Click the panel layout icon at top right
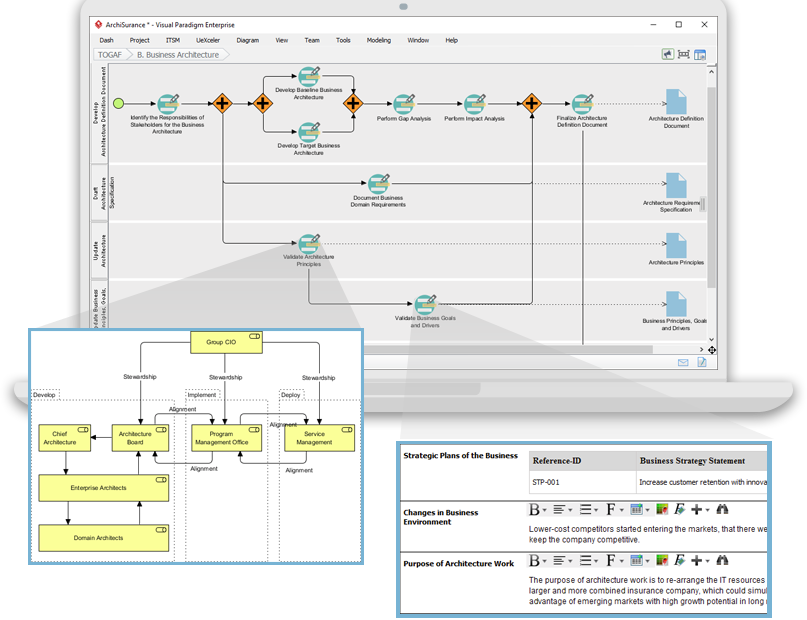 tap(700, 54)
